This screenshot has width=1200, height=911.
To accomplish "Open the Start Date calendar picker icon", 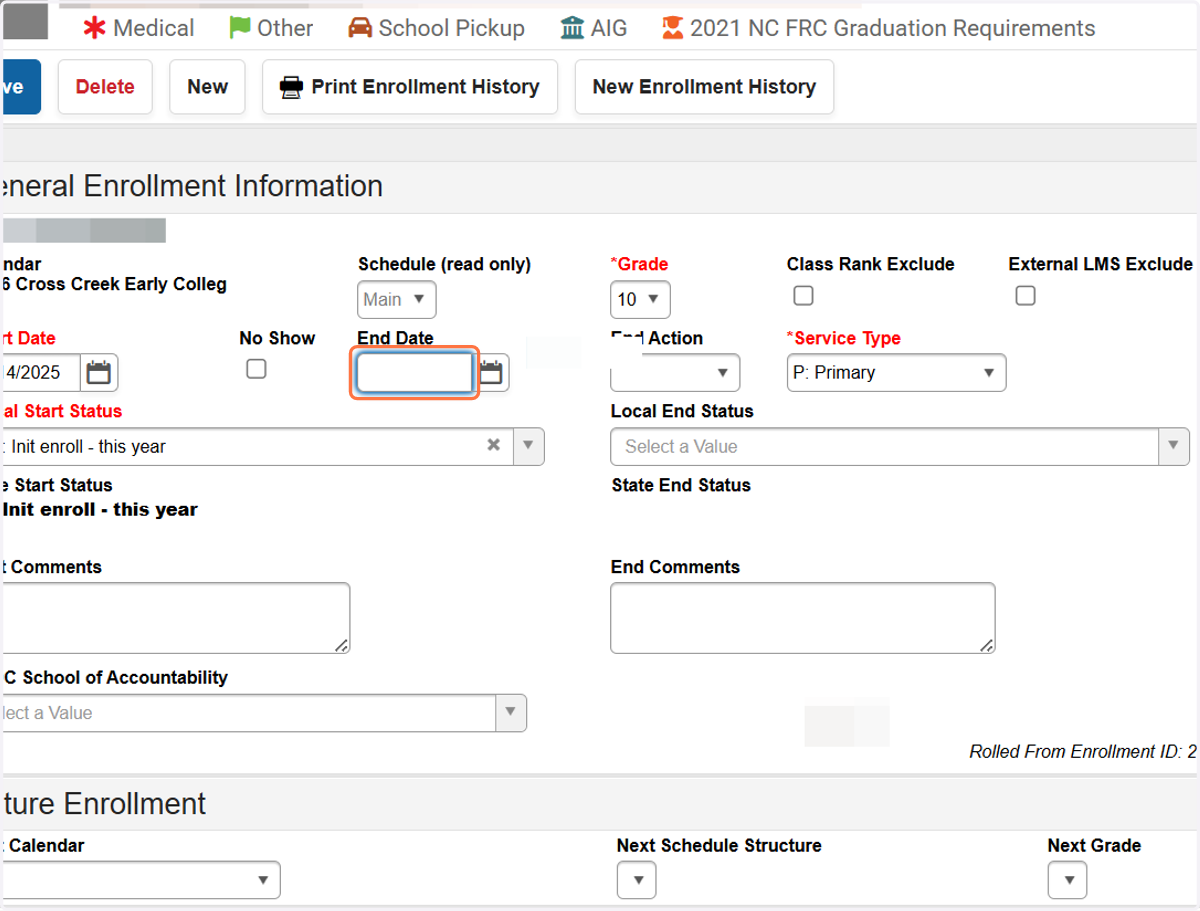I will 98,373.
